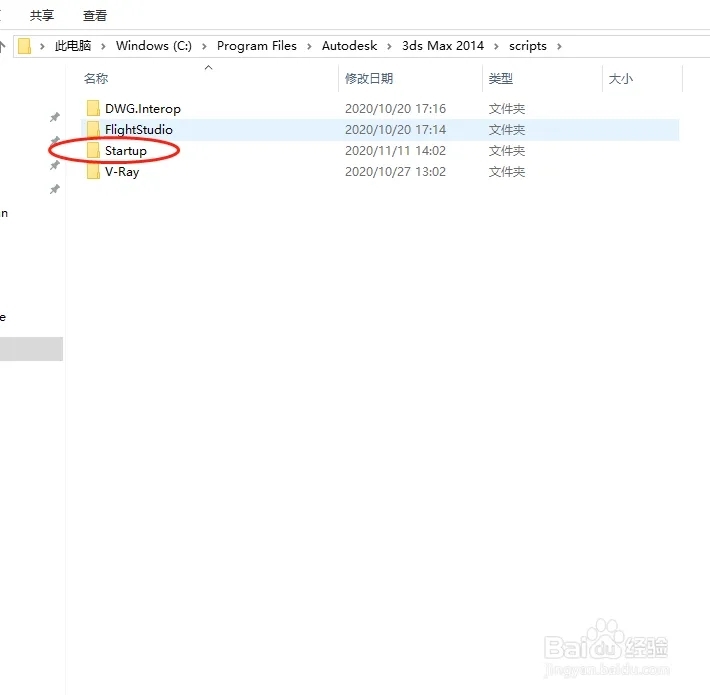Navigate to 此电脑 in breadcrumb
710x695 pixels.
[73, 46]
